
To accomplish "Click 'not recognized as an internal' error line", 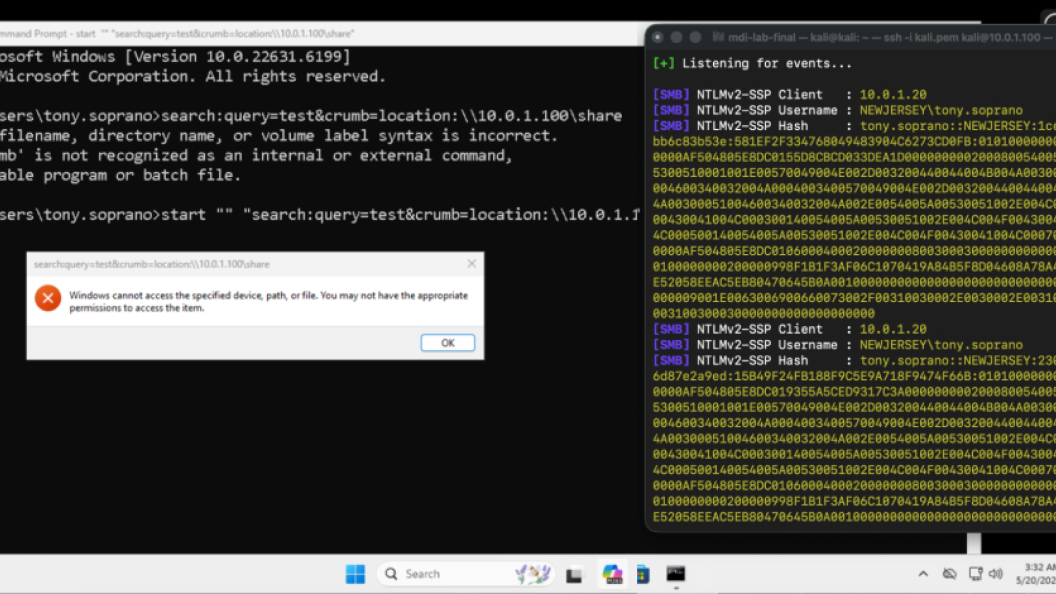I will pyautogui.click(x=256, y=156).
